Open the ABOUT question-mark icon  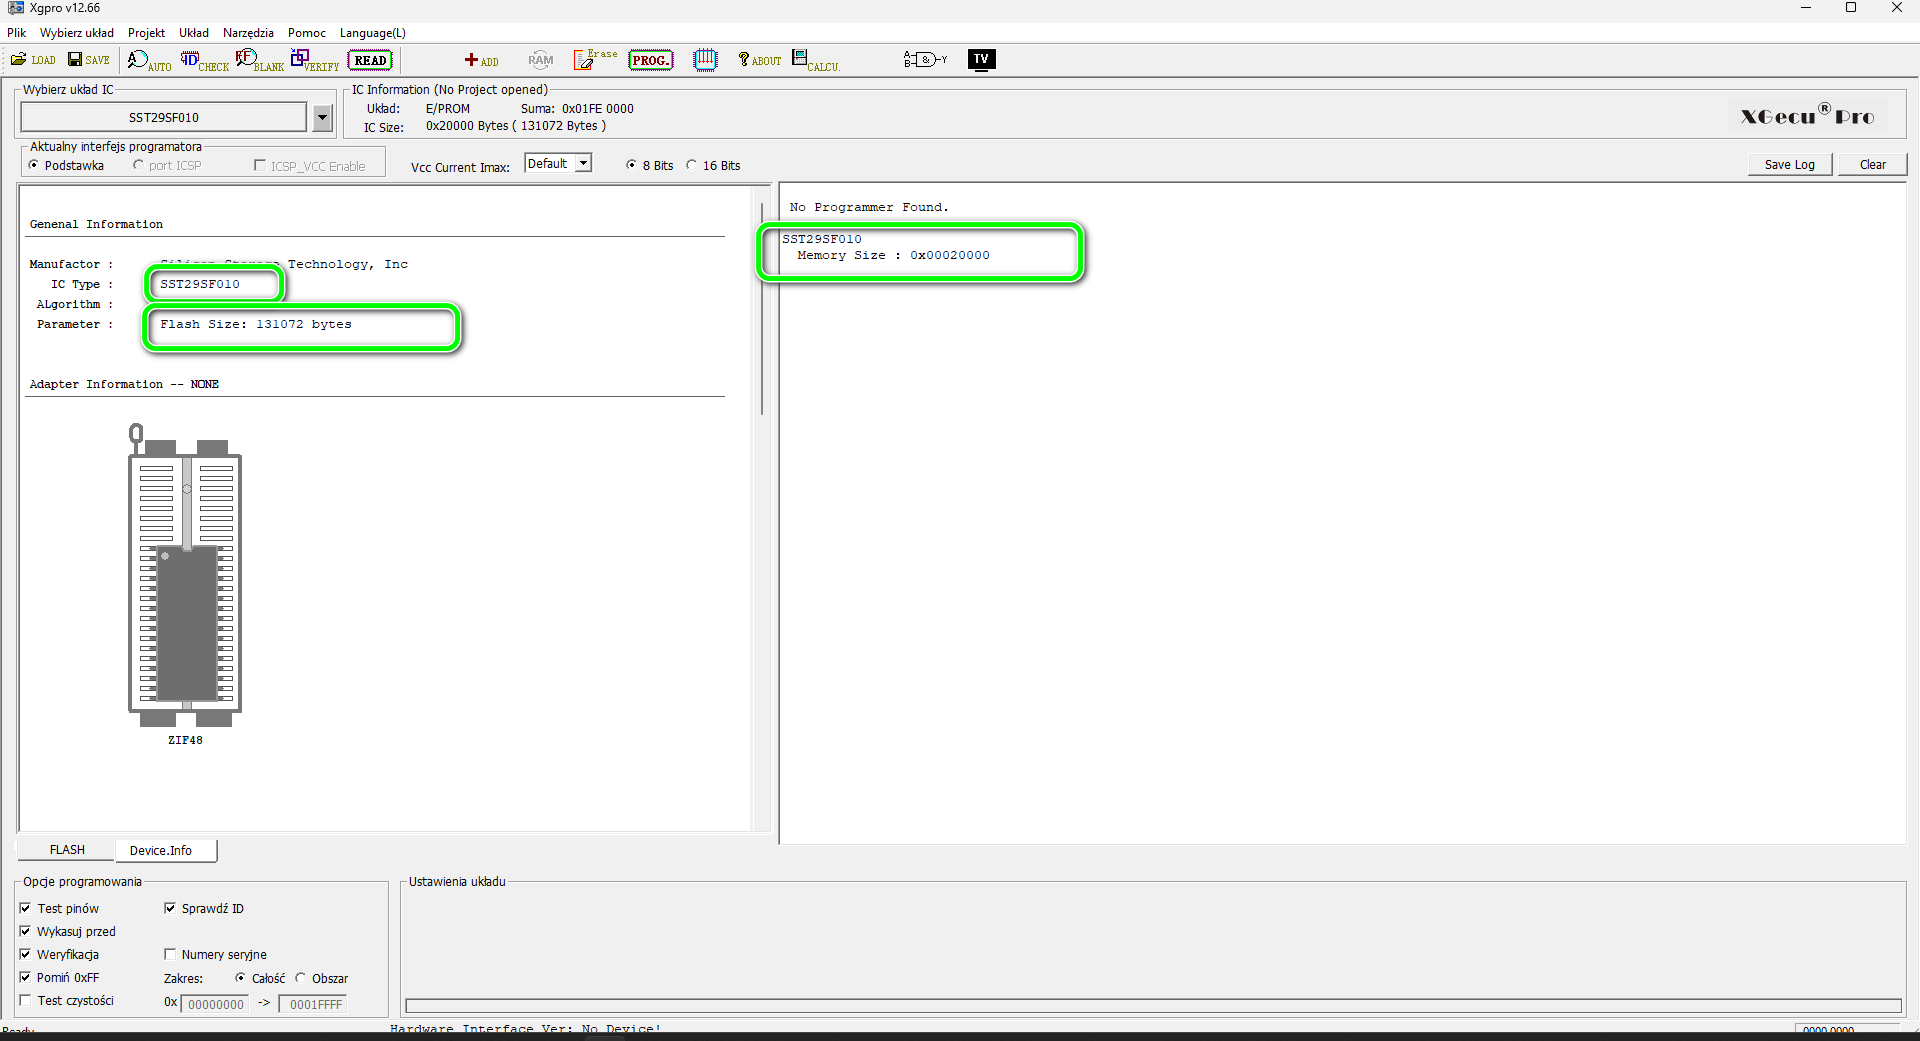coord(760,60)
